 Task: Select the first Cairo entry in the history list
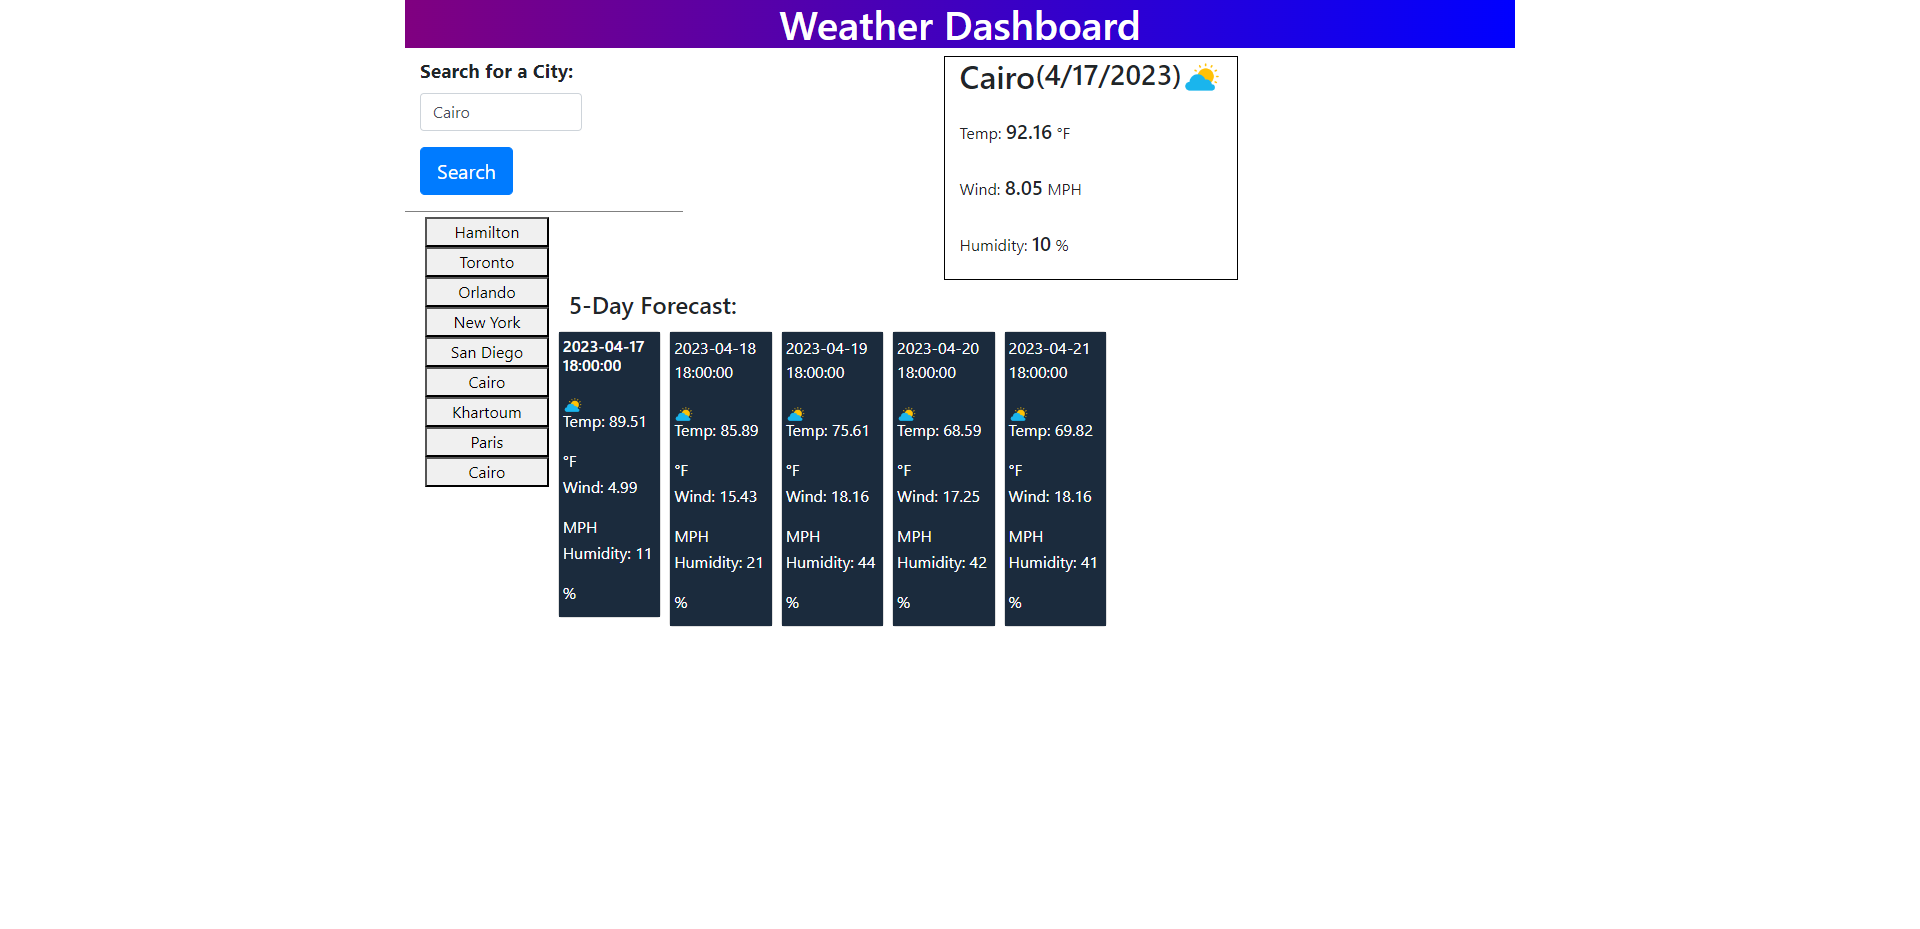point(487,382)
